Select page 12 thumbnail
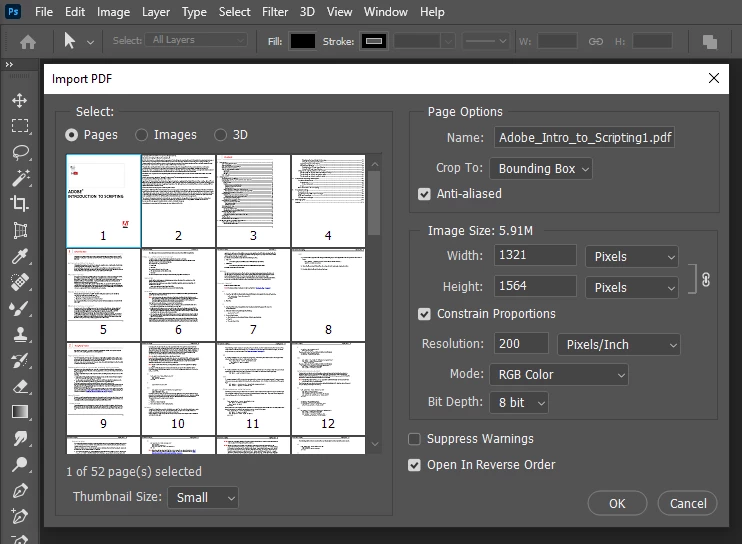742x544 pixels. [328, 388]
